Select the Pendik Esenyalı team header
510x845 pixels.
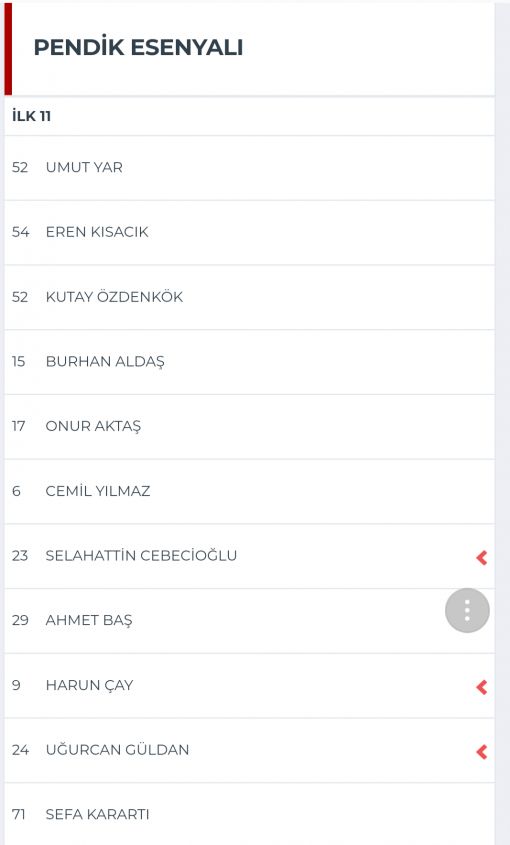pos(139,47)
